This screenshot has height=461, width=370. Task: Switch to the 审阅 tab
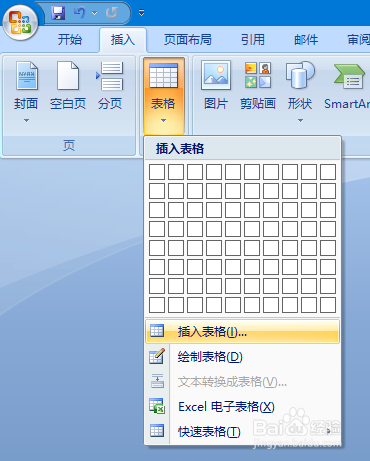point(359,40)
